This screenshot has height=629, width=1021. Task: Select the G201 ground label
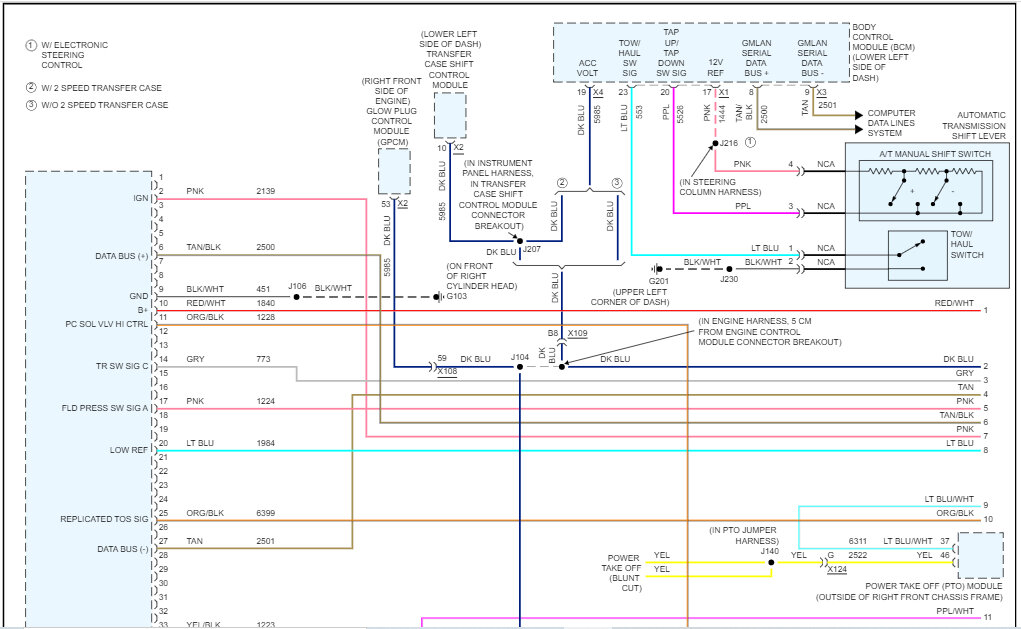click(x=658, y=281)
